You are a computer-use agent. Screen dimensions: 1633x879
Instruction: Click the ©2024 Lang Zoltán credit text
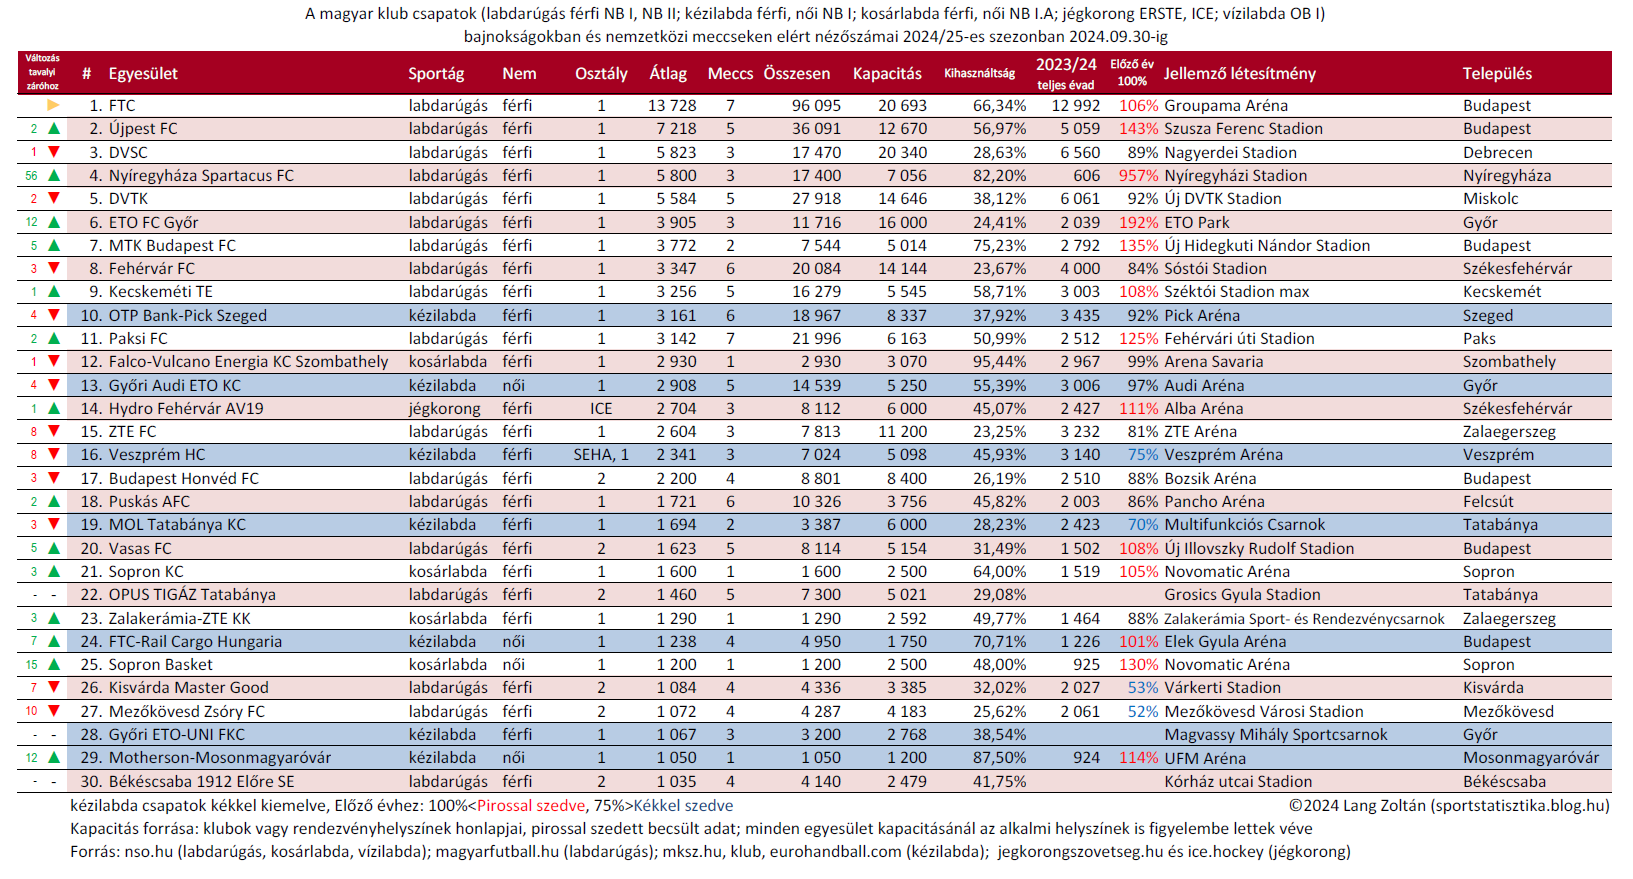tap(1449, 805)
